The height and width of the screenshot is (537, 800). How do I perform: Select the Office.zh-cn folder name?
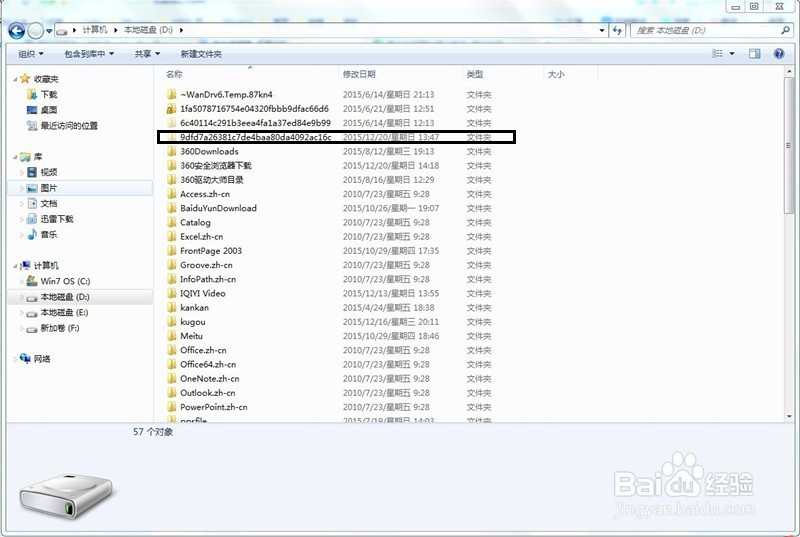coord(203,350)
